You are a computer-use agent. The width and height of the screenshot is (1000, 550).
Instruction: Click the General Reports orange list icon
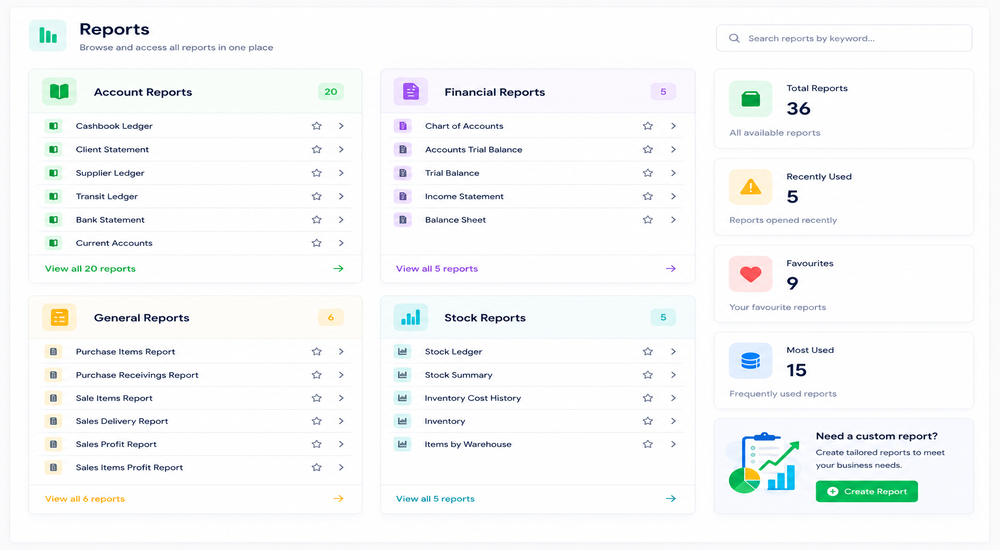(x=59, y=317)
